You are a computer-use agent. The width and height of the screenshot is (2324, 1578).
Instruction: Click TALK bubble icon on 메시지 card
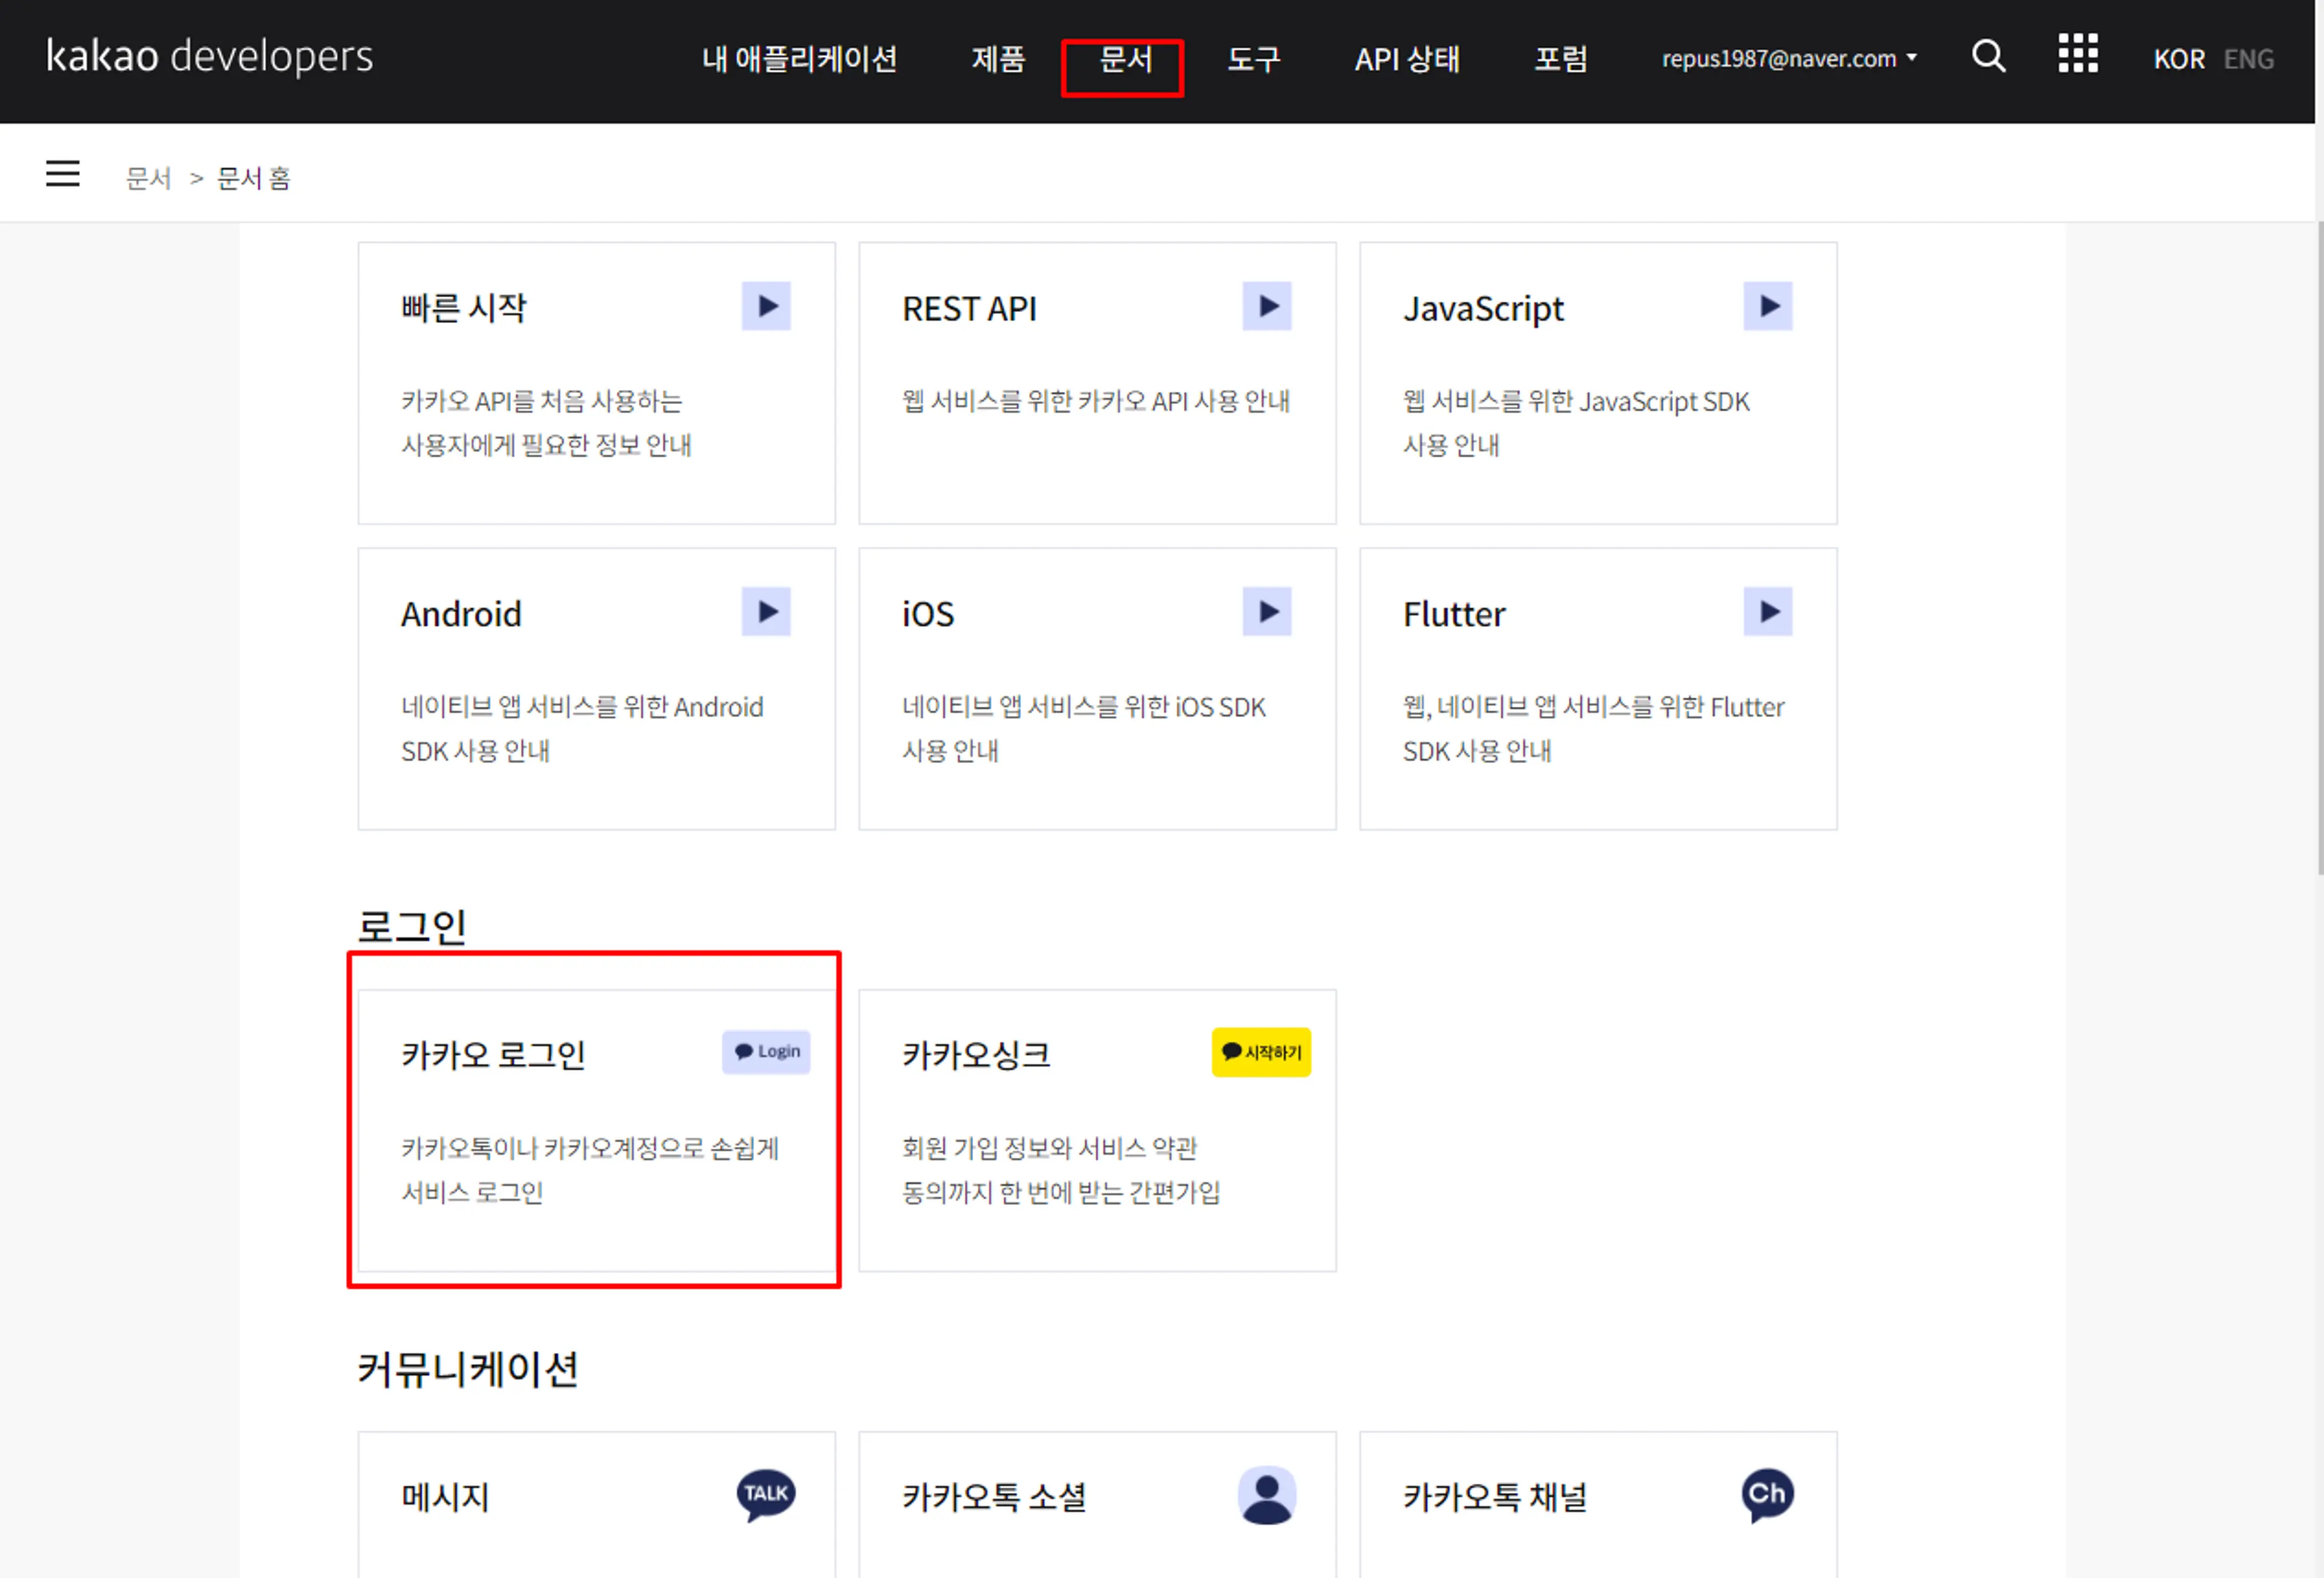(x=766, y=1495)
